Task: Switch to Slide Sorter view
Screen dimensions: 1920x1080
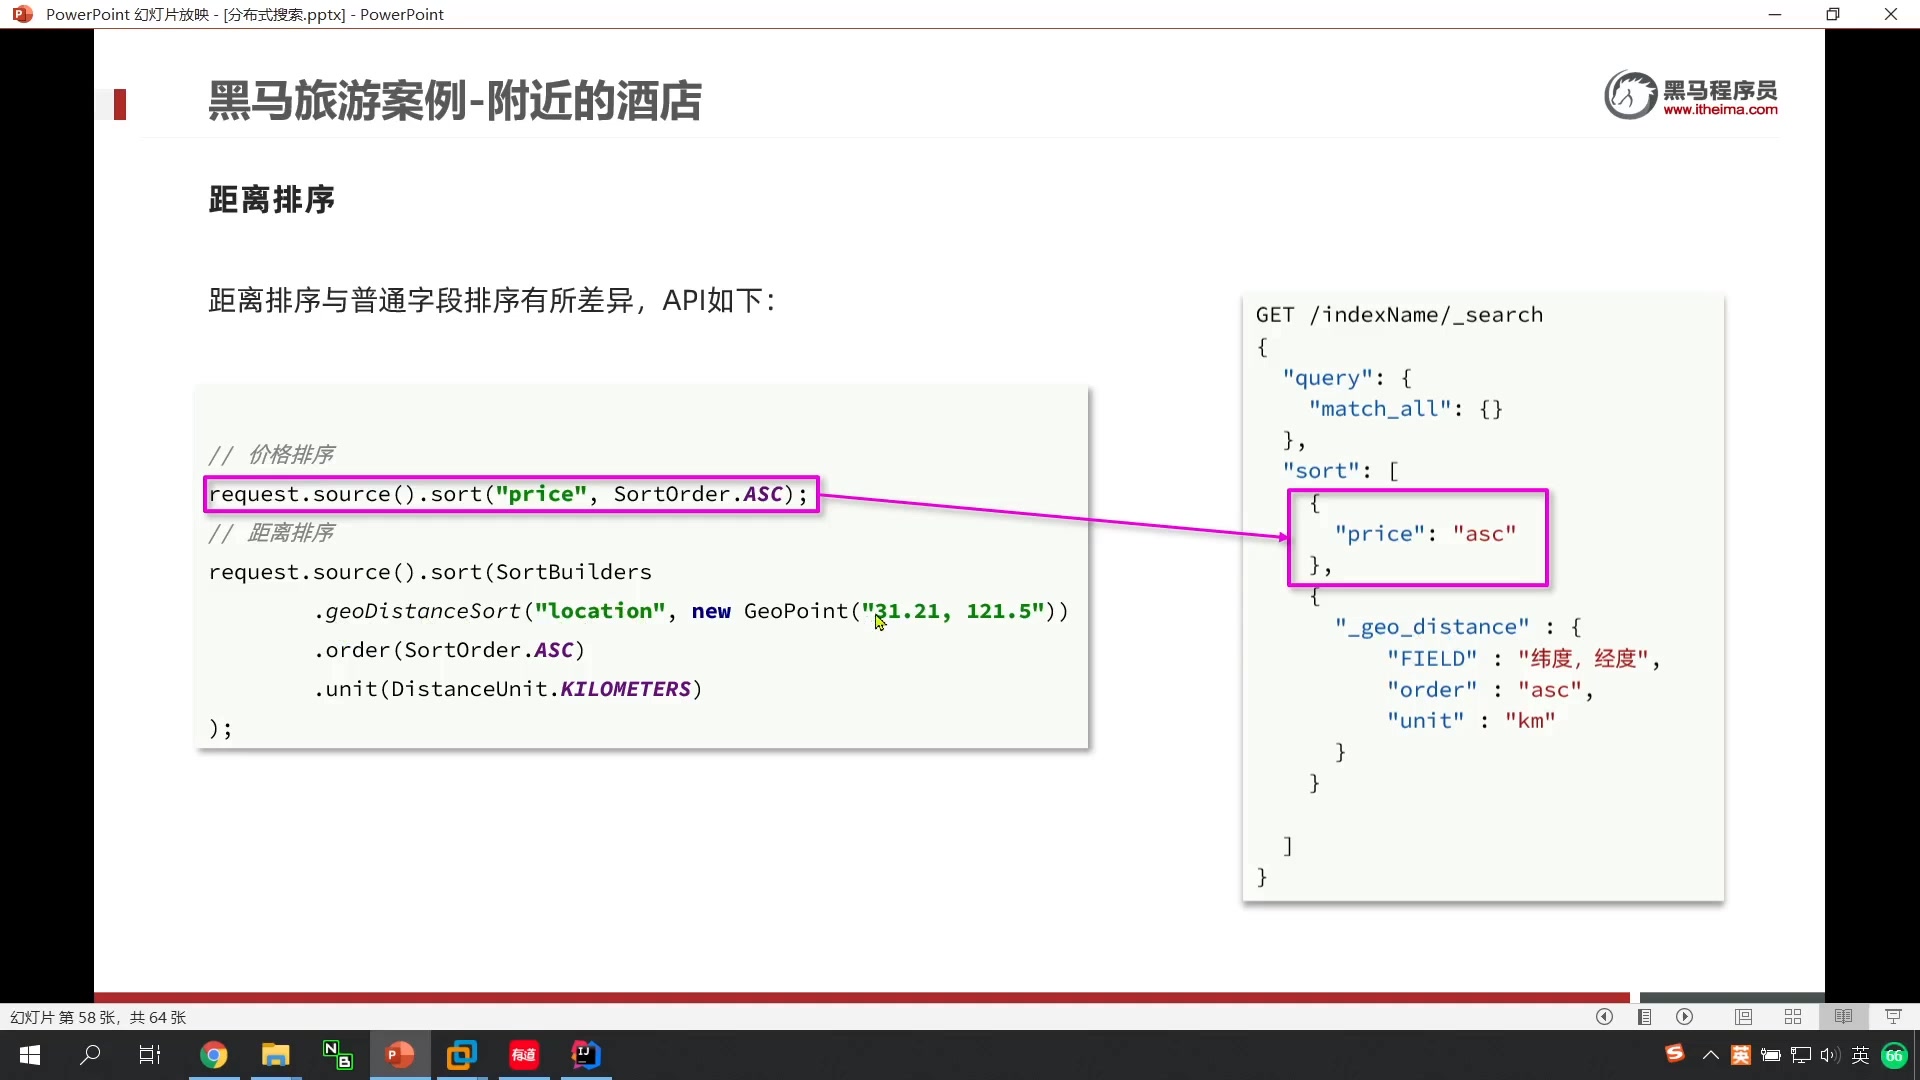Action: pyautogui.click(x=1793, y=1017)
